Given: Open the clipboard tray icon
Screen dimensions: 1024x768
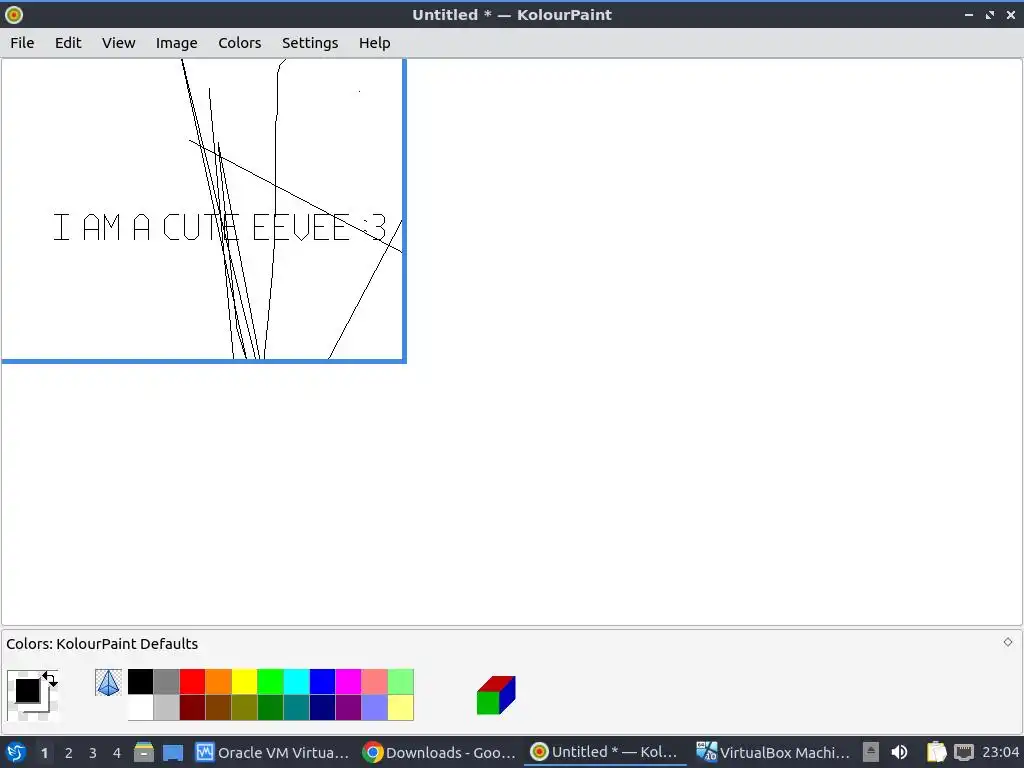Looking at the screenshot, I should coord(936,752).
